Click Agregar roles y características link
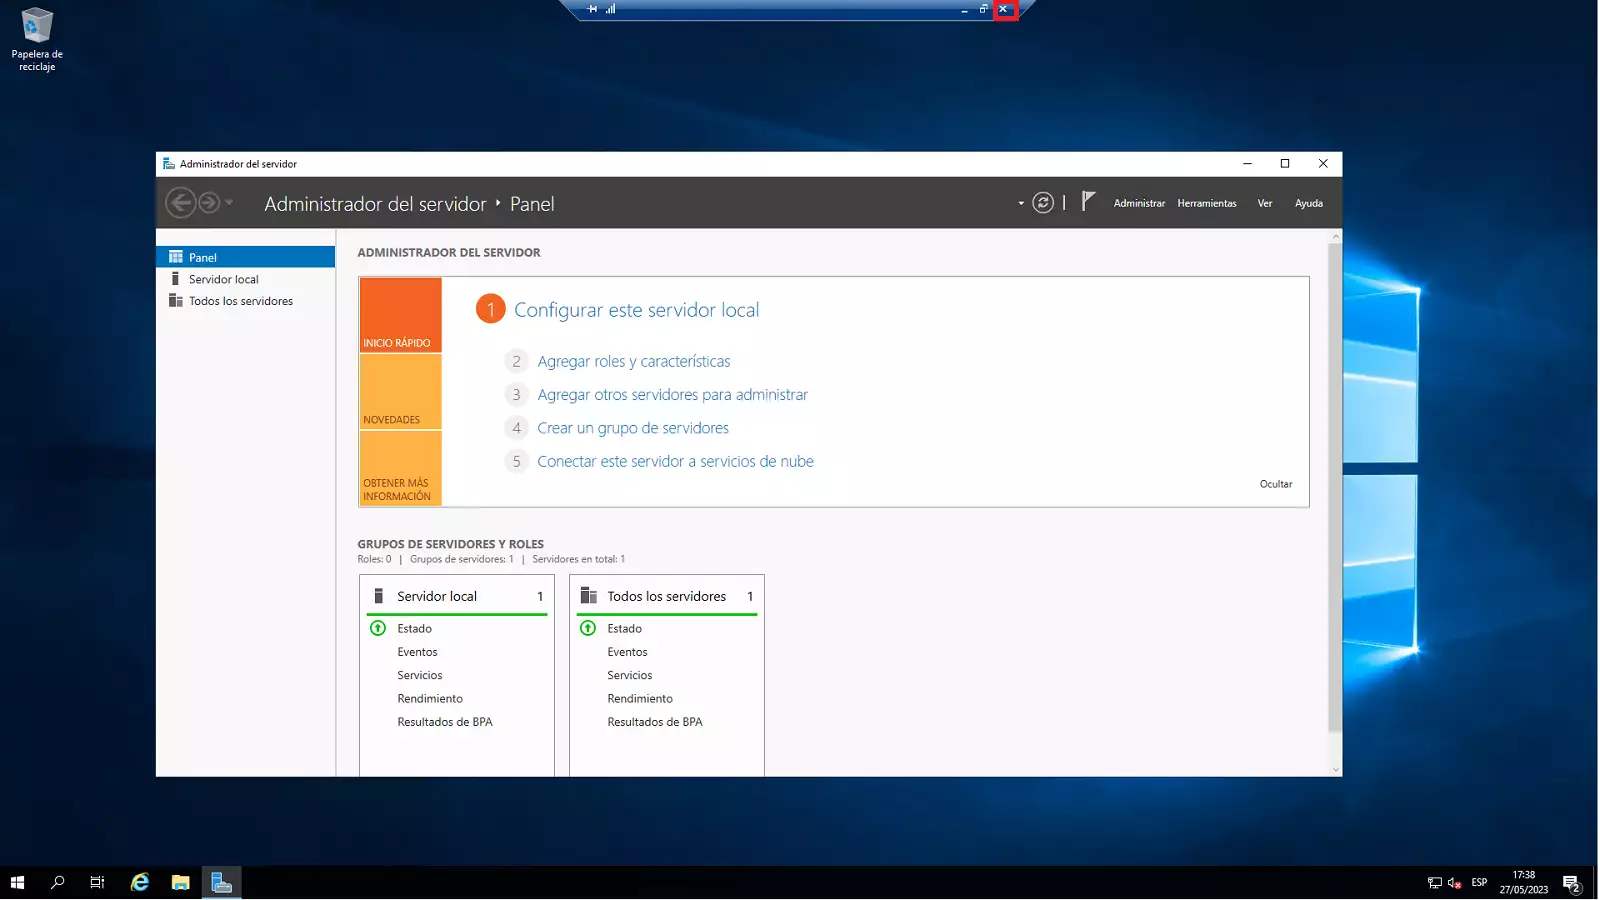1600x900 pixels. coord(633,362)
